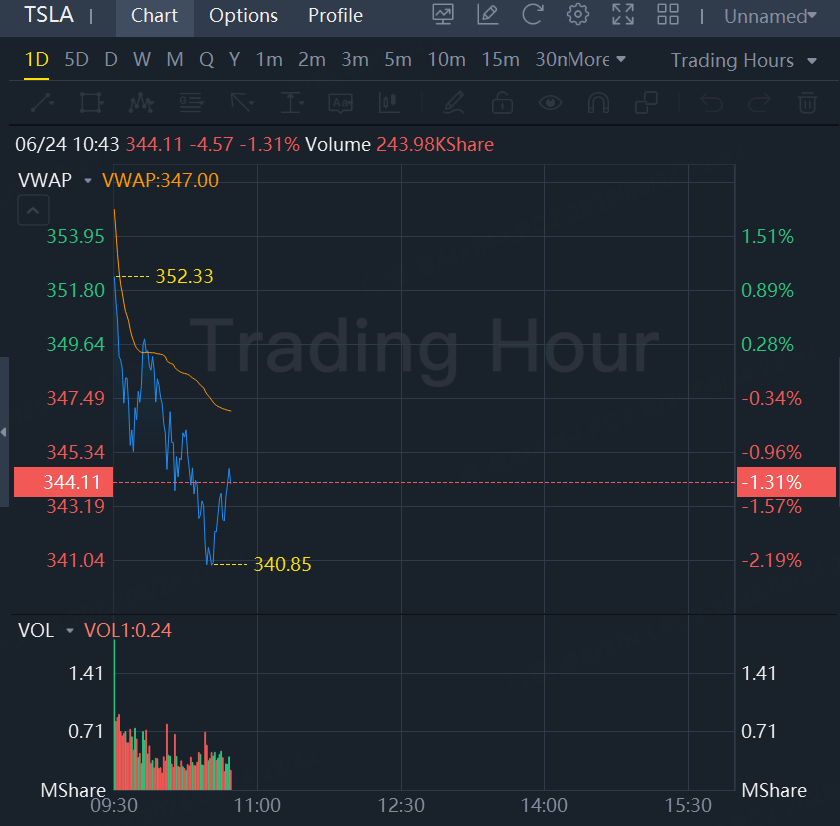Screen dimensions: 840x826
Task: Click the TSLA ticker symbol
Action: point(49,14)
